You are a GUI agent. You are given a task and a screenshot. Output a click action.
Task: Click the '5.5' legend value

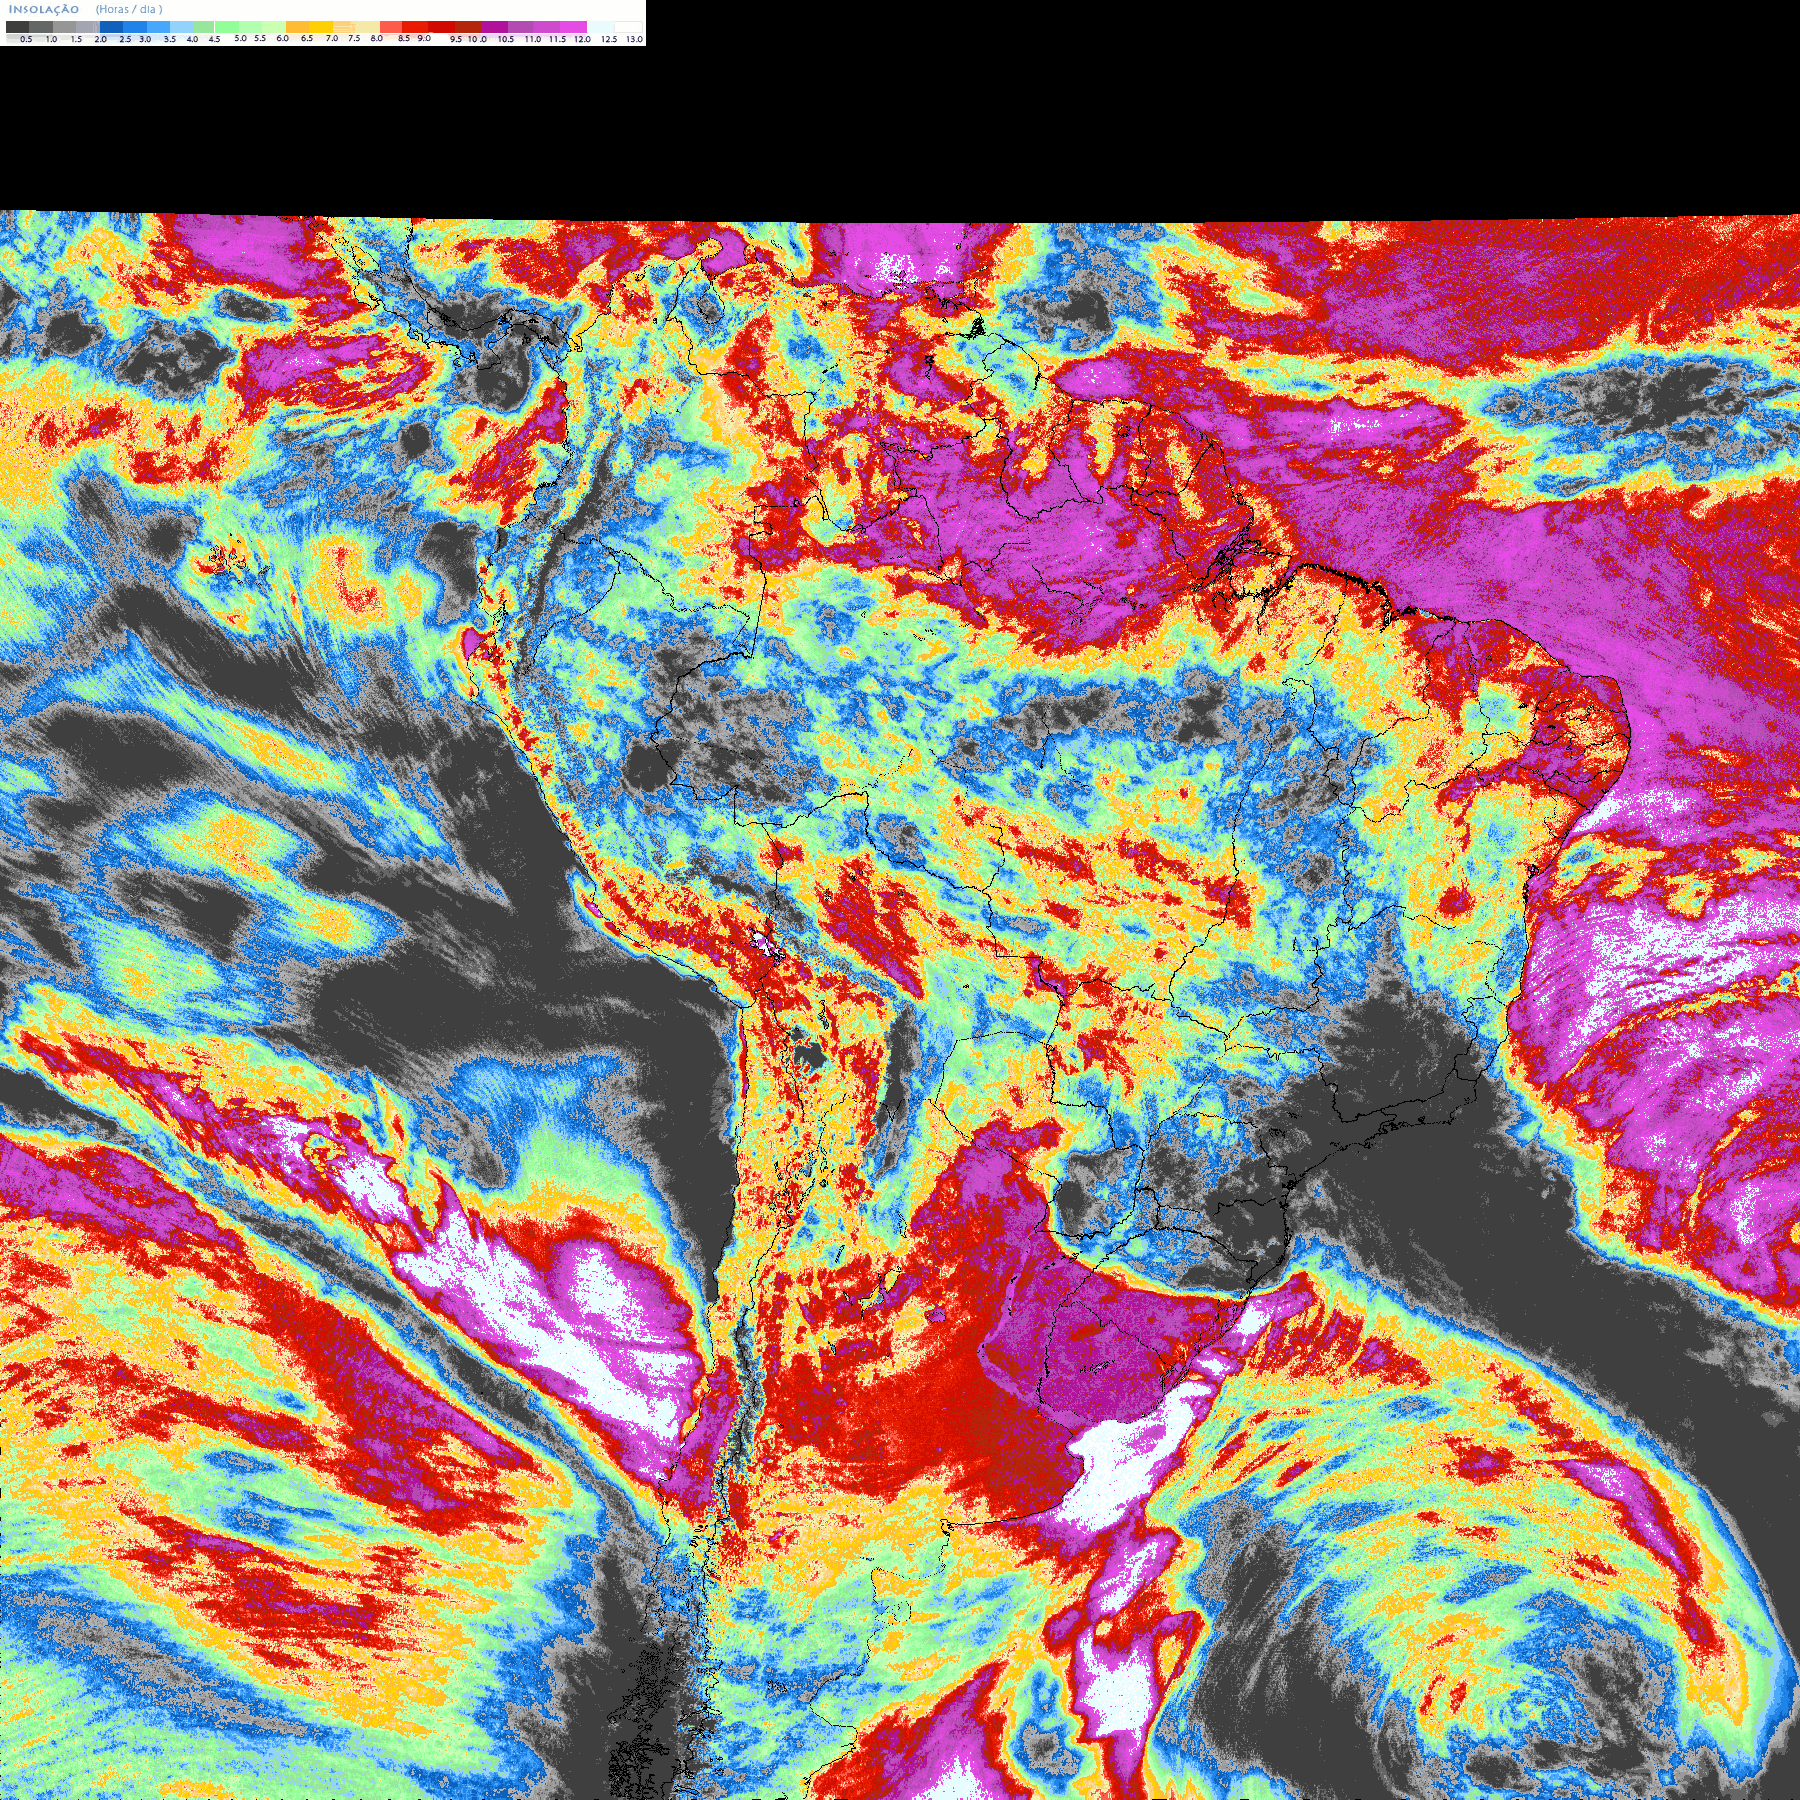[260, 38]
